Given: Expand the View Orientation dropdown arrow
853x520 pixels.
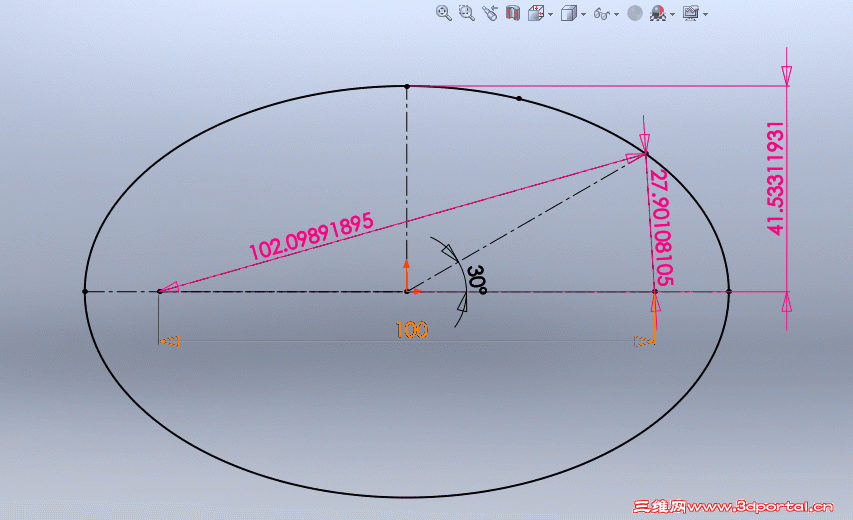Looking at the screenshot, I should 551,14.
